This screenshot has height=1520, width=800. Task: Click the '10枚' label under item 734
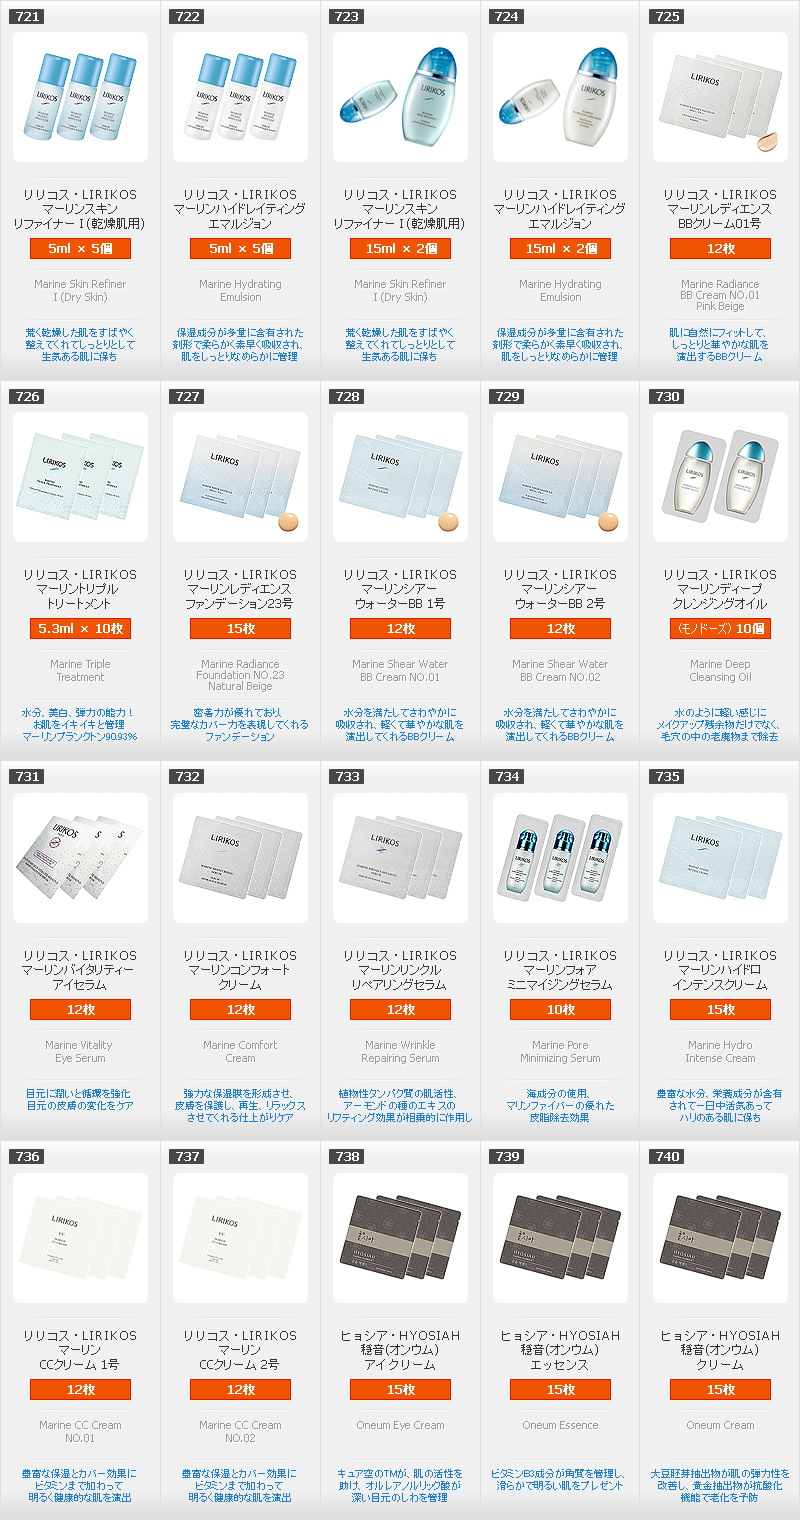[560, 1009]
